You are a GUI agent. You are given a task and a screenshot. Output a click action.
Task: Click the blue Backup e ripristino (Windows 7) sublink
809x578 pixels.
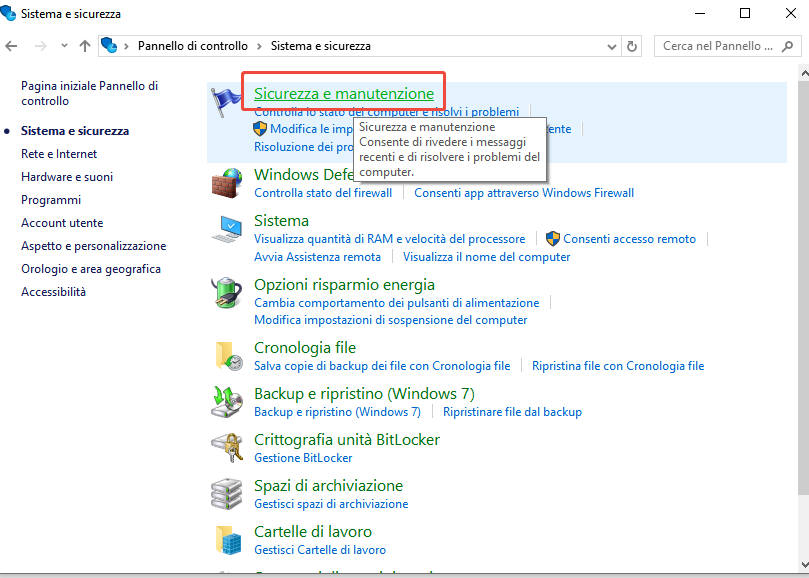tap(337, 412)
